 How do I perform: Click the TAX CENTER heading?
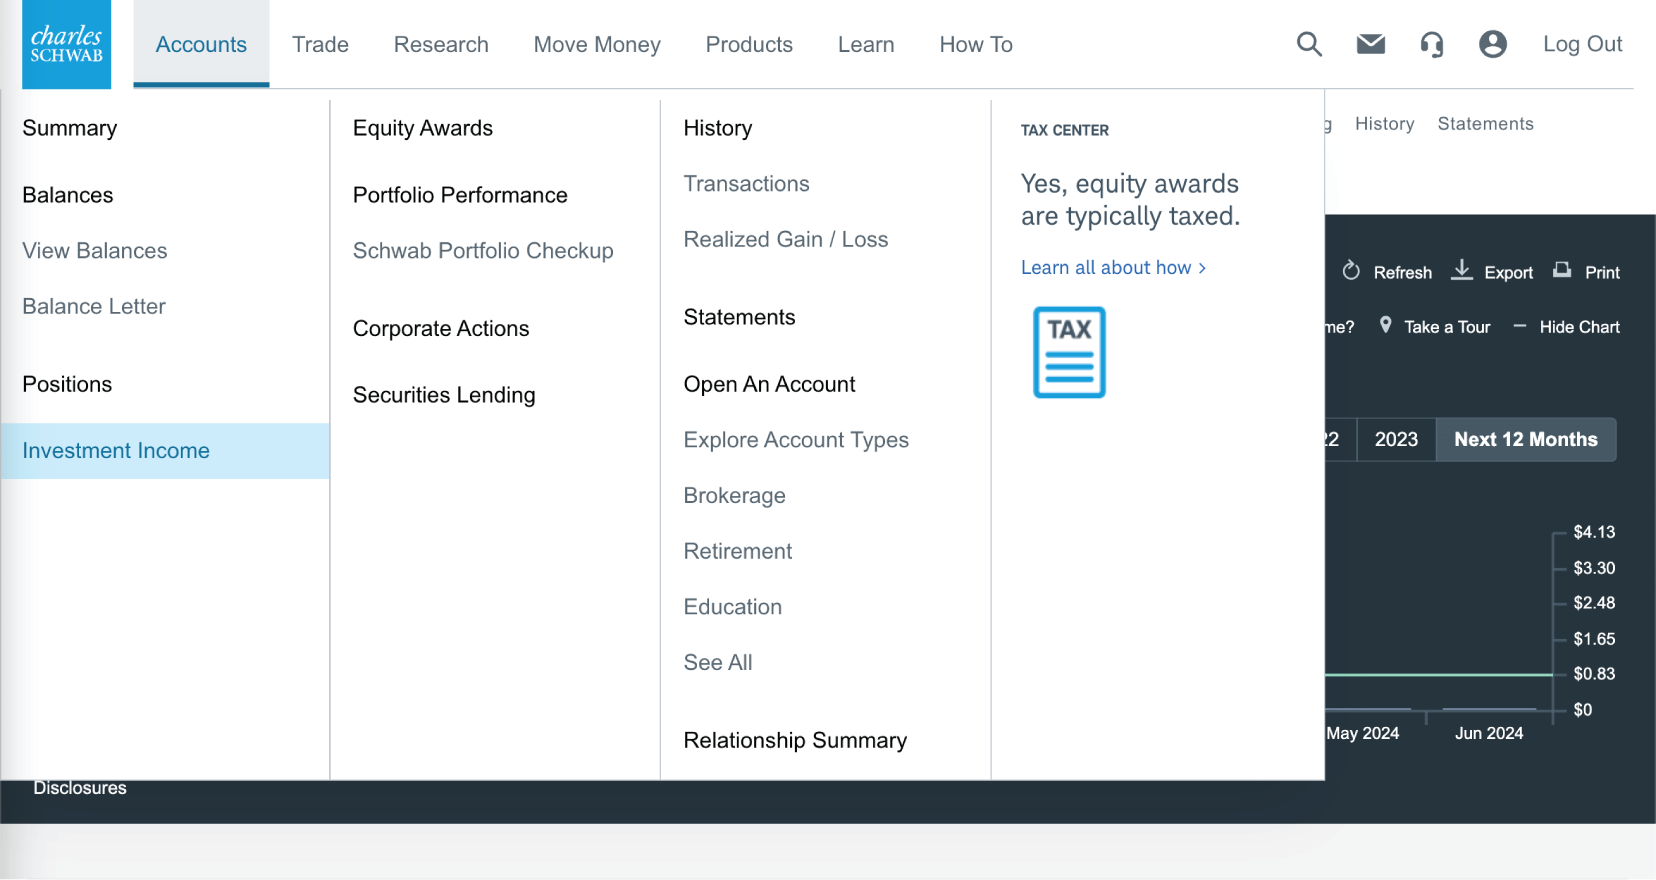tap(1065, 130)
